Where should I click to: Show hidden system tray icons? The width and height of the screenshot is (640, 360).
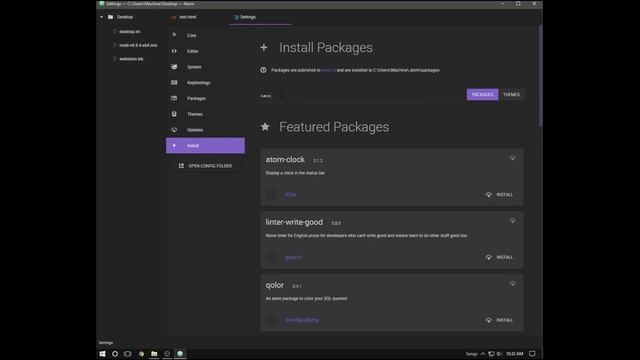pos(483,354)
